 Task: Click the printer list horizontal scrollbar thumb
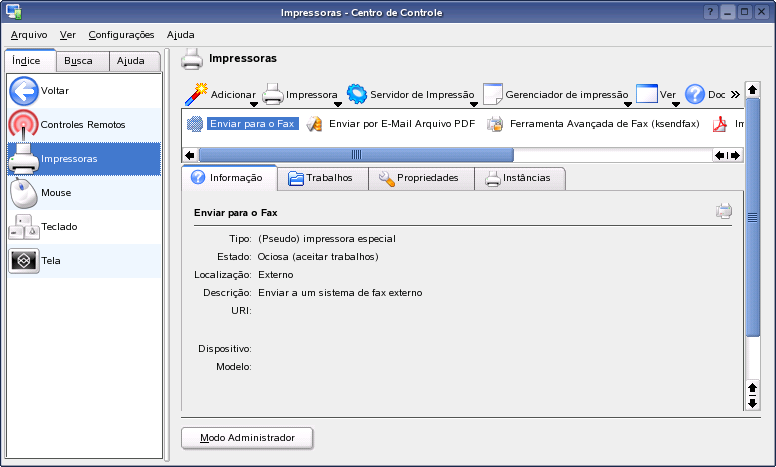(x=356, y=155)
